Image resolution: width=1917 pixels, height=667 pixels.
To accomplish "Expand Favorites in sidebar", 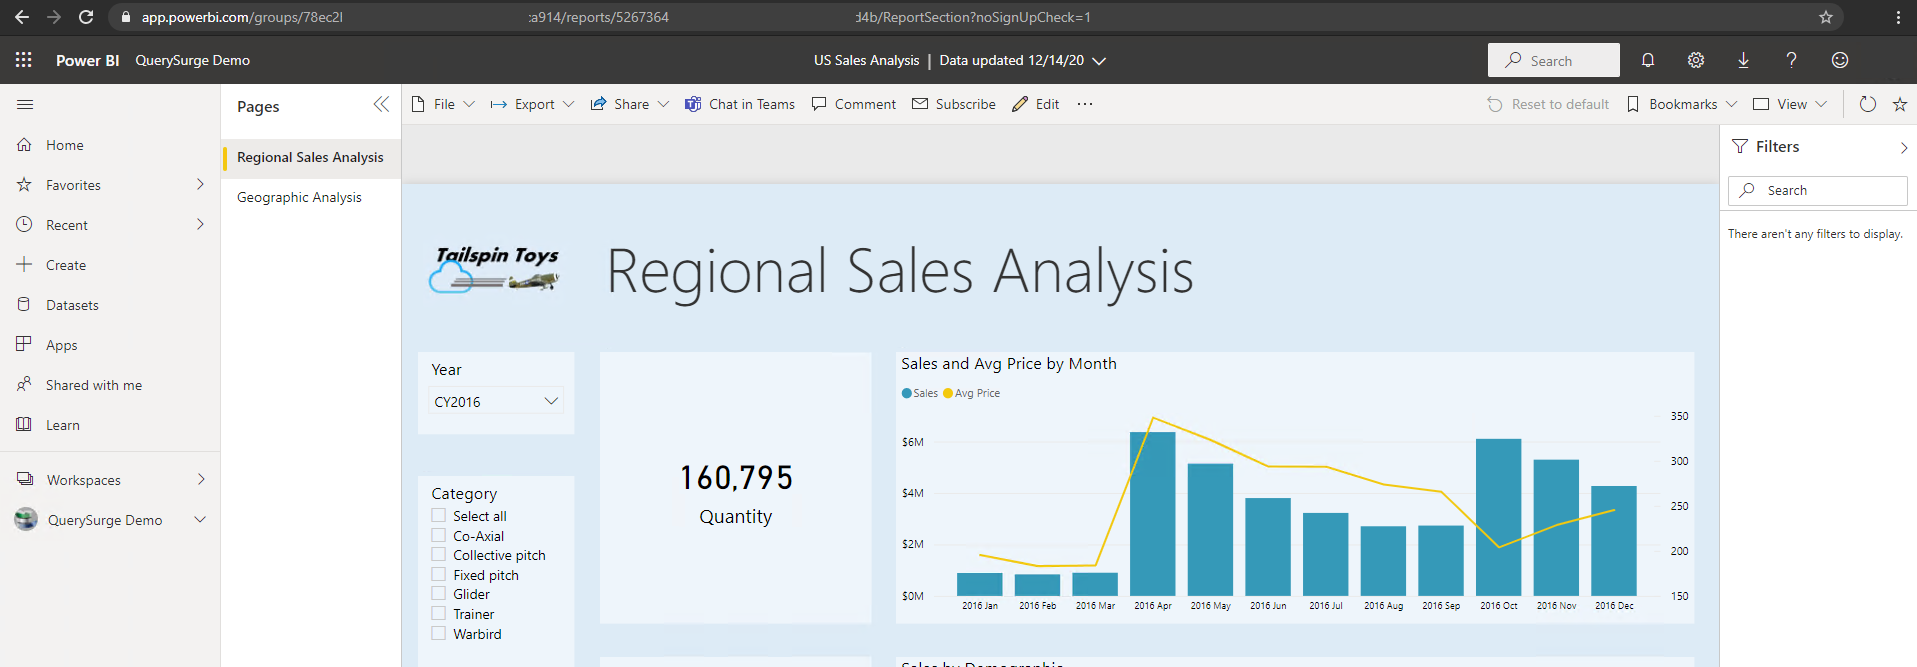I will (x=200, y=184).
